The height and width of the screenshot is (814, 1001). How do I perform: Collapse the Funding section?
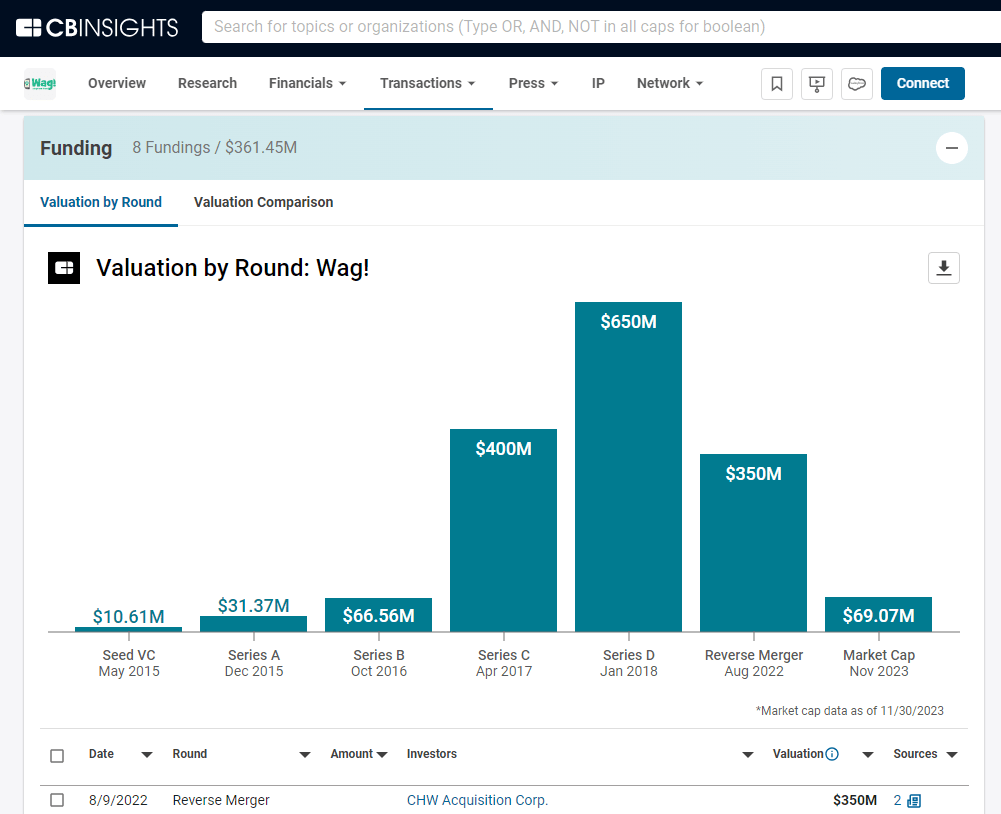951,148
